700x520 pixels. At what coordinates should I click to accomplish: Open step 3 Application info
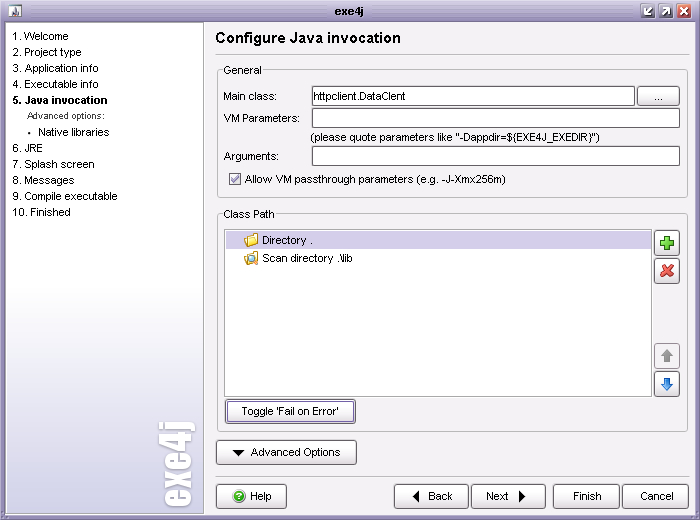55,68
